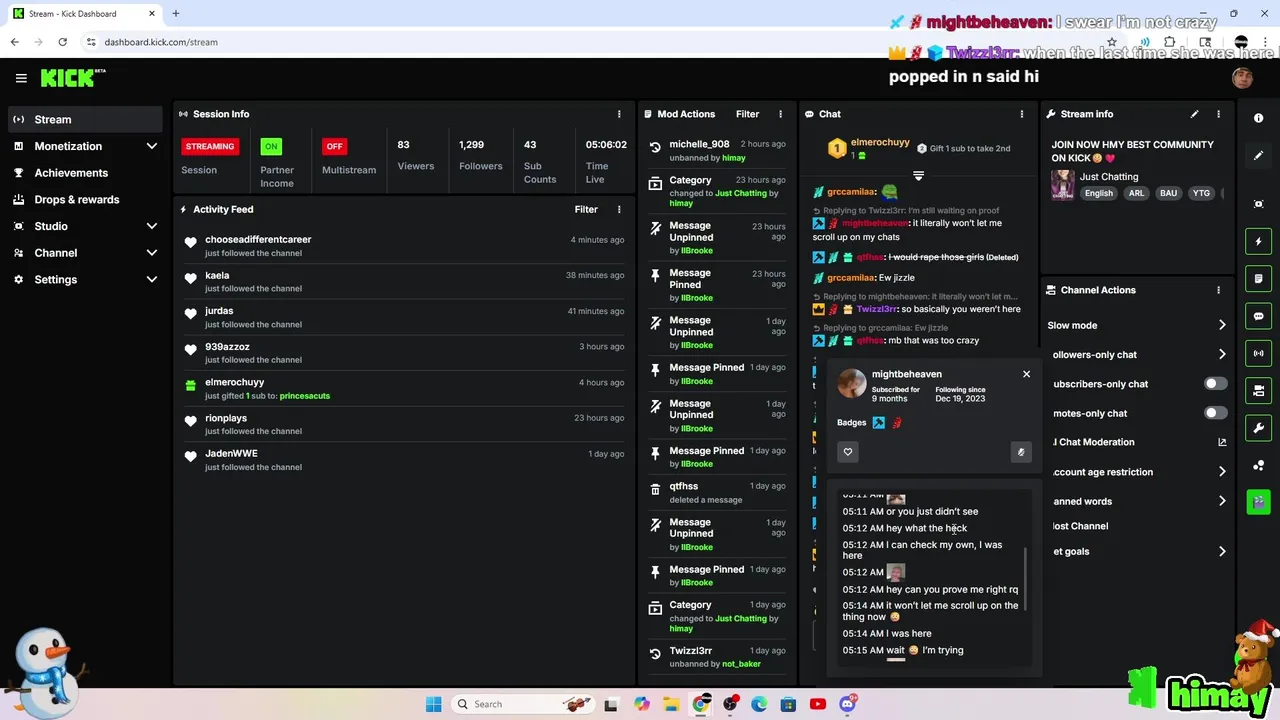Collapse the gift sub leaderboard in Chat
Image resolution: width=1280 pixels, height=720 pixels.
918,176
